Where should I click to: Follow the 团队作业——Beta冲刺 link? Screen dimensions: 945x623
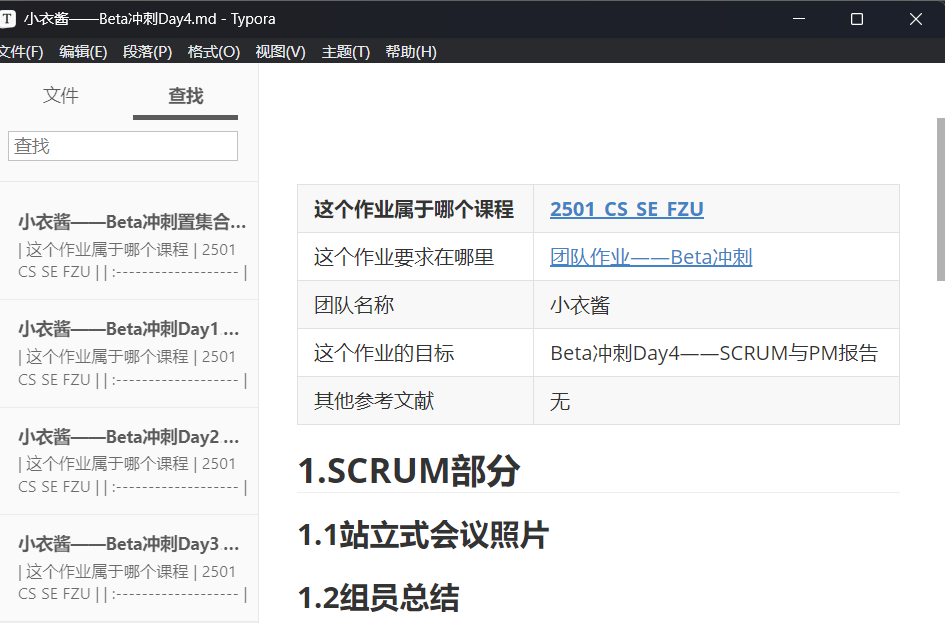651,257
